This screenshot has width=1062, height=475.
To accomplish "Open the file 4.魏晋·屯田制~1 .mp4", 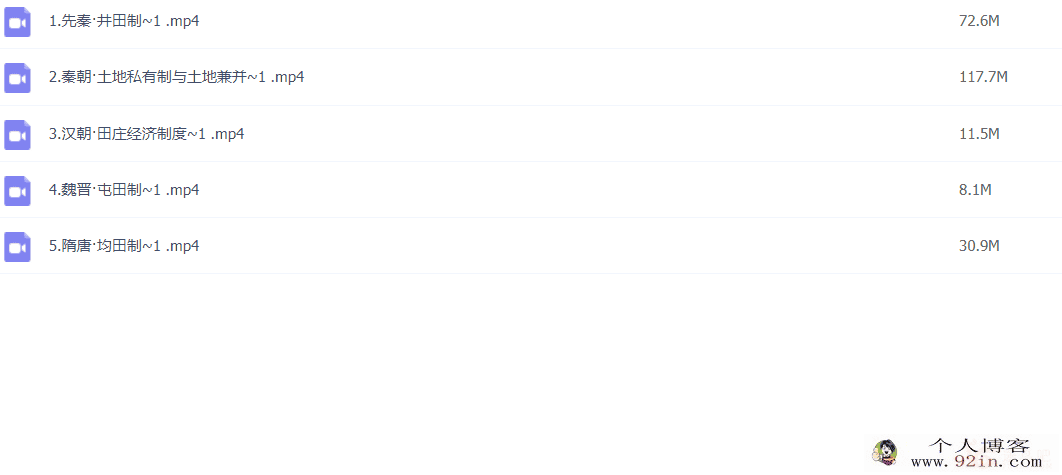I will [x=124, y=190].
